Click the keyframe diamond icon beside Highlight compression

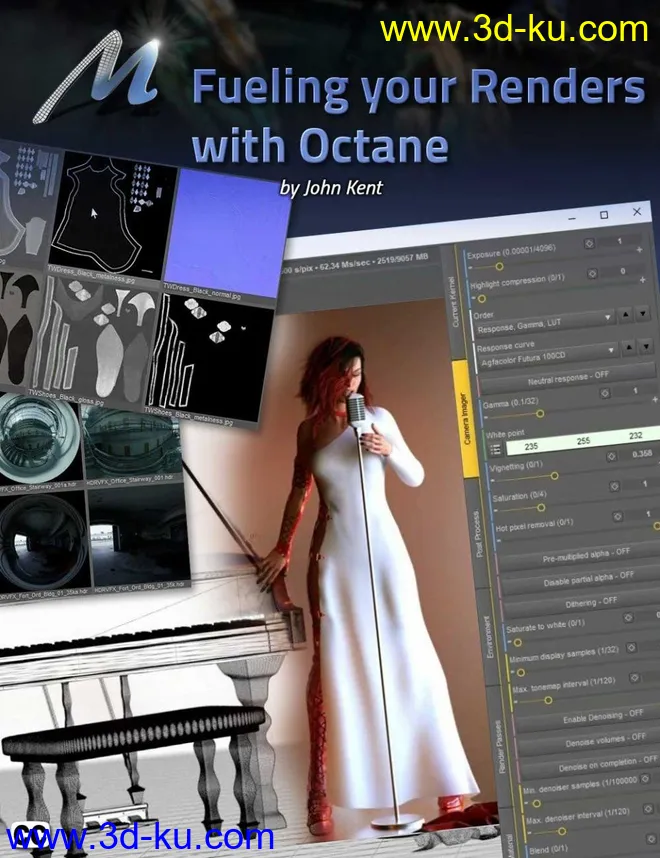(592, 273)
